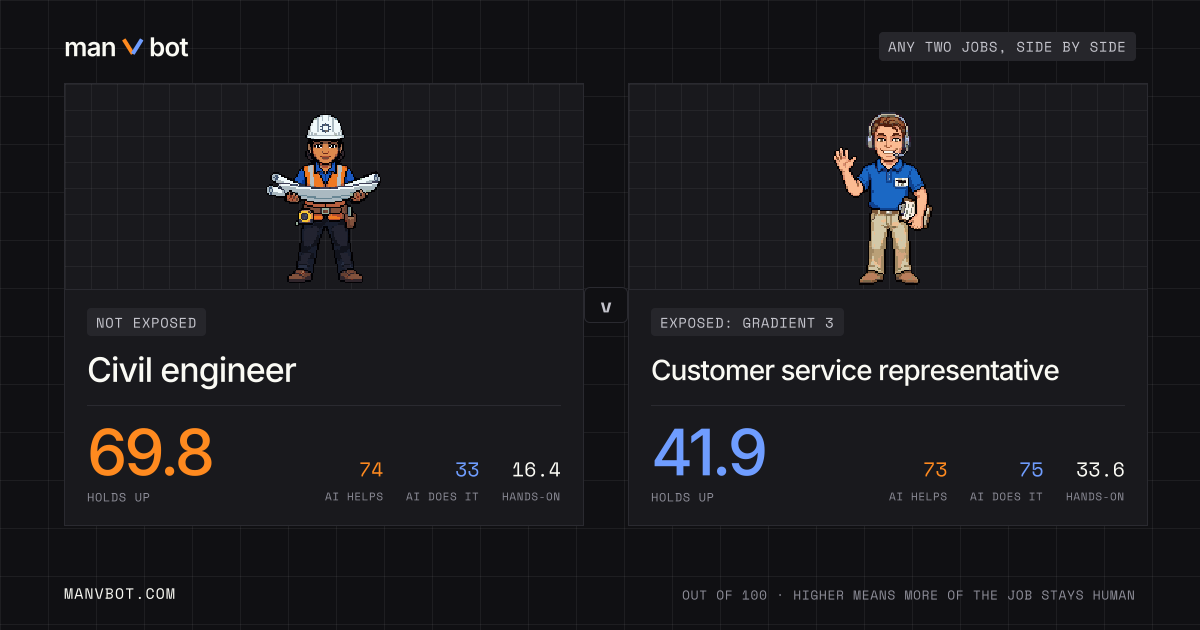Click AI HELPS label in Customer service card
This screenshot has width=1200, height=630.
pos(918,497)
